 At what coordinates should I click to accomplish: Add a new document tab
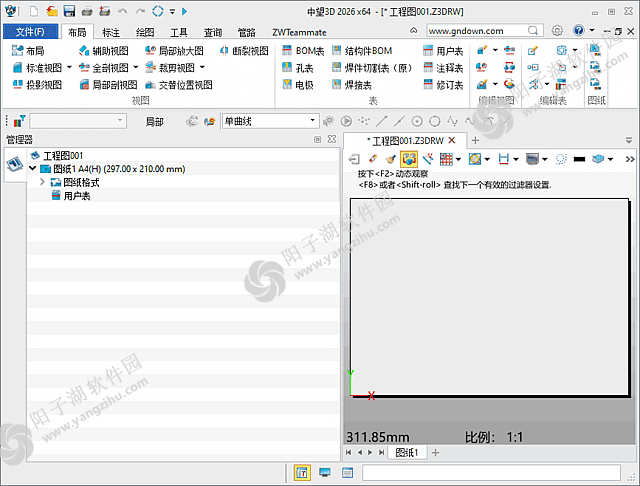tap(475, 140)
